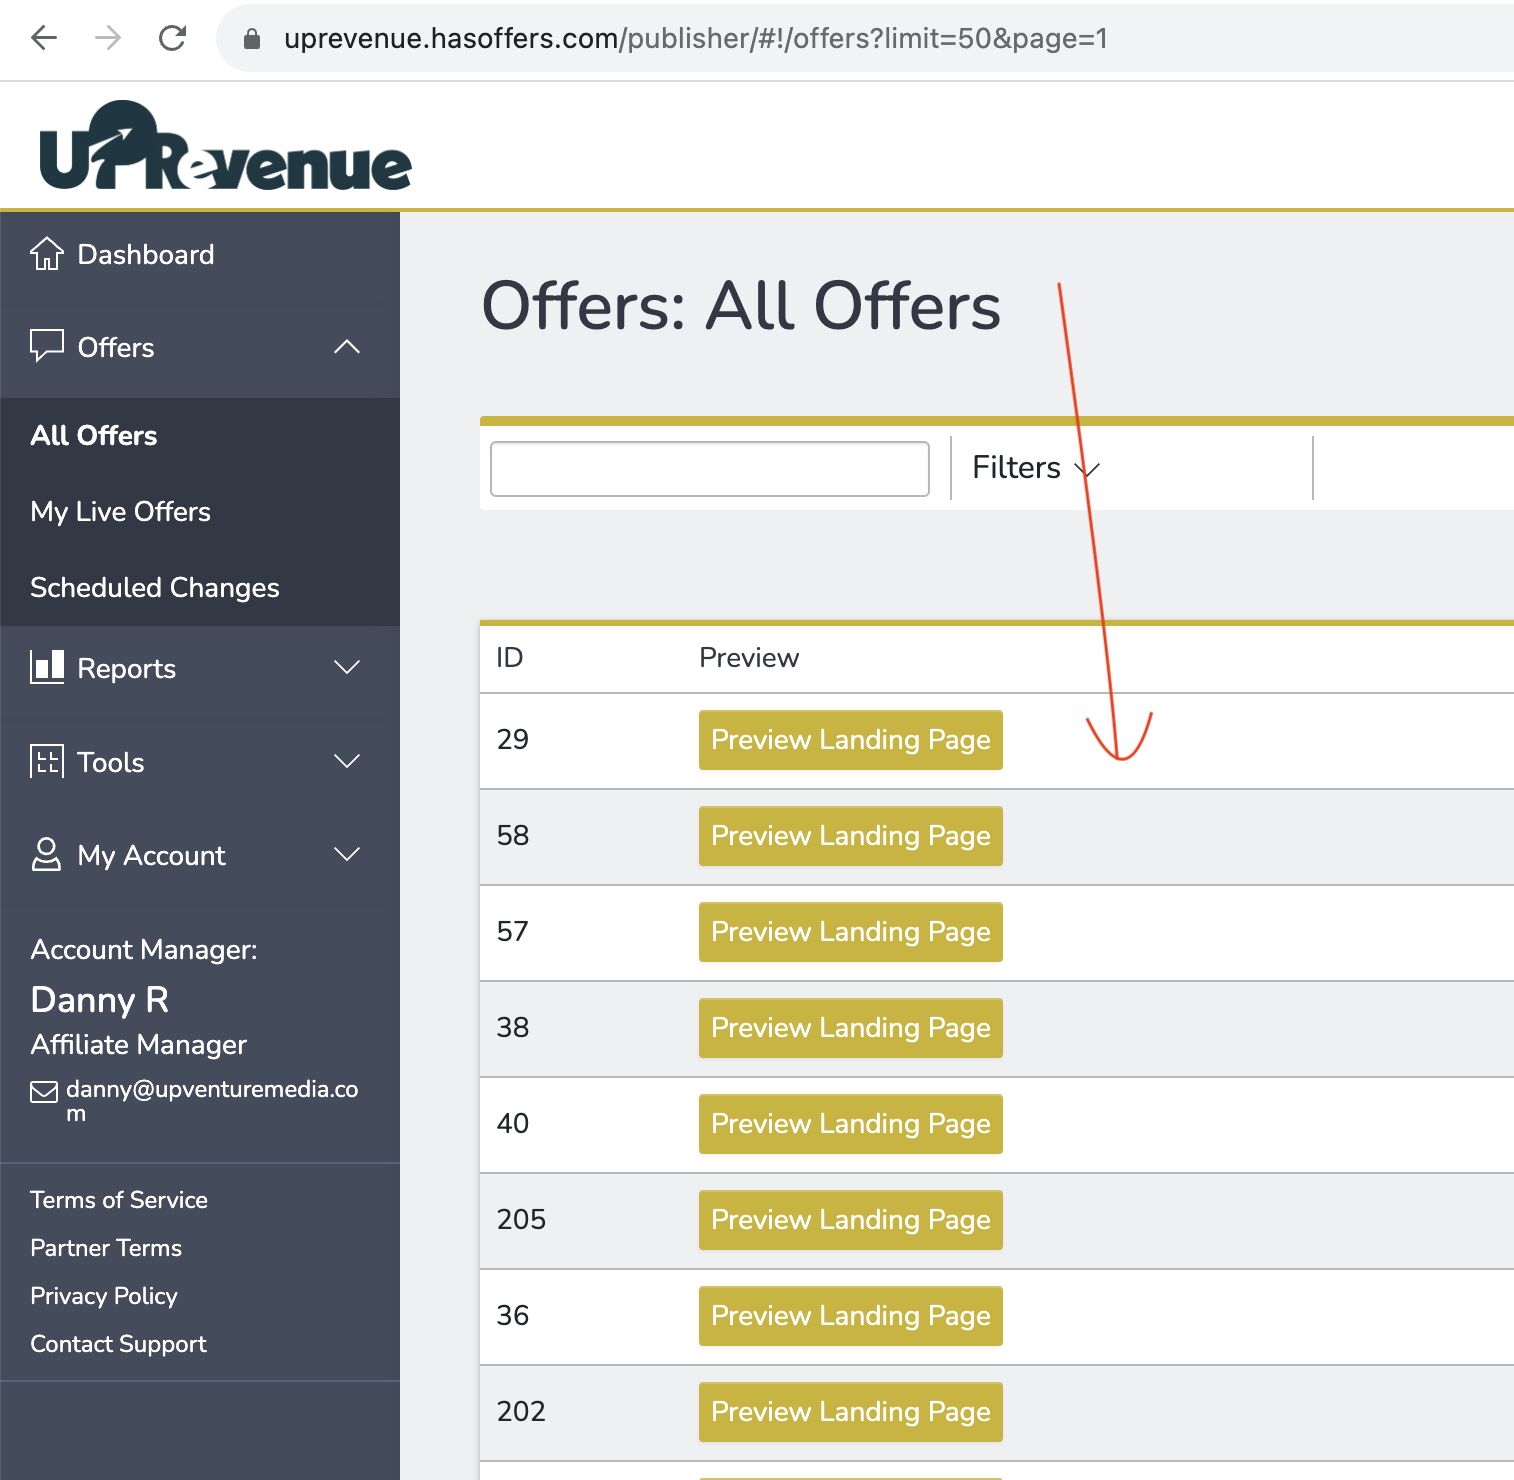
Task: Click the Offers speech bubble icon
Action: point(47,346)
